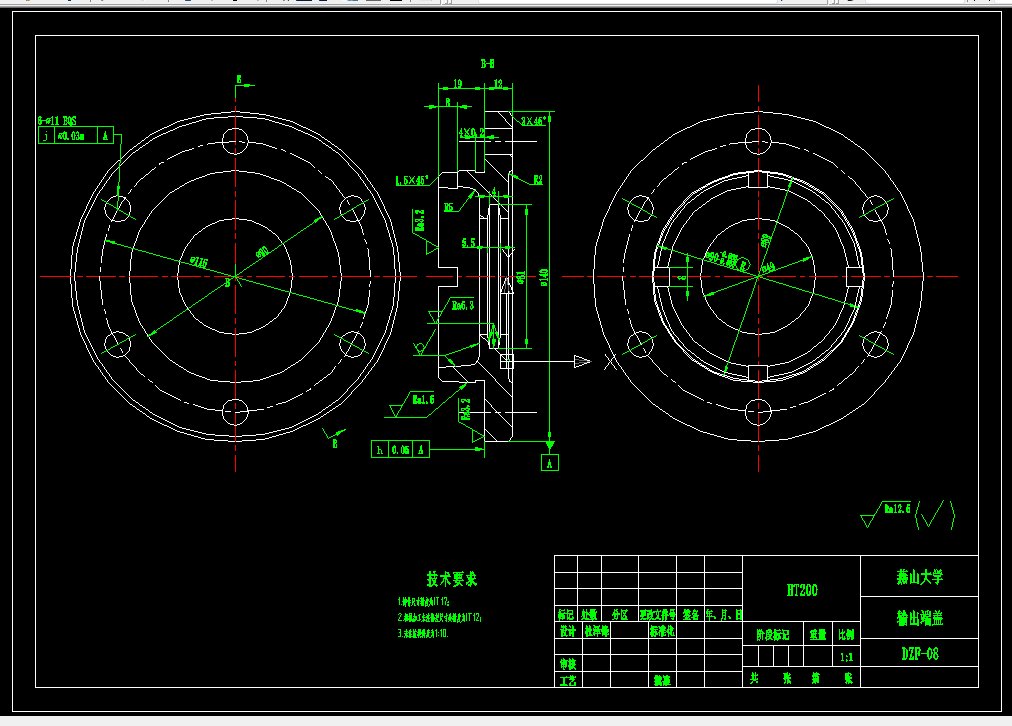The width and height of the screenshot is (1012, 726).
Task: Click the 审核 row label
Action: (x=567, y=663)
